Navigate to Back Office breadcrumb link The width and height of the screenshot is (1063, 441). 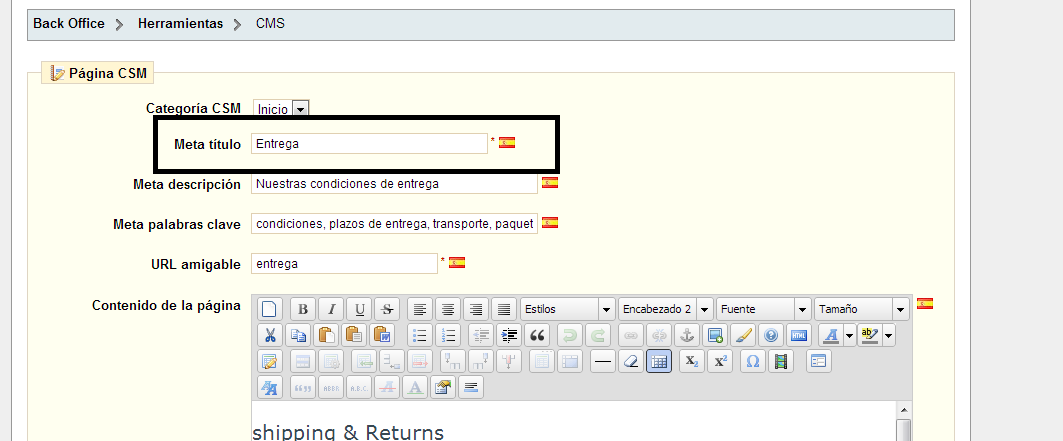pos(69,23)
